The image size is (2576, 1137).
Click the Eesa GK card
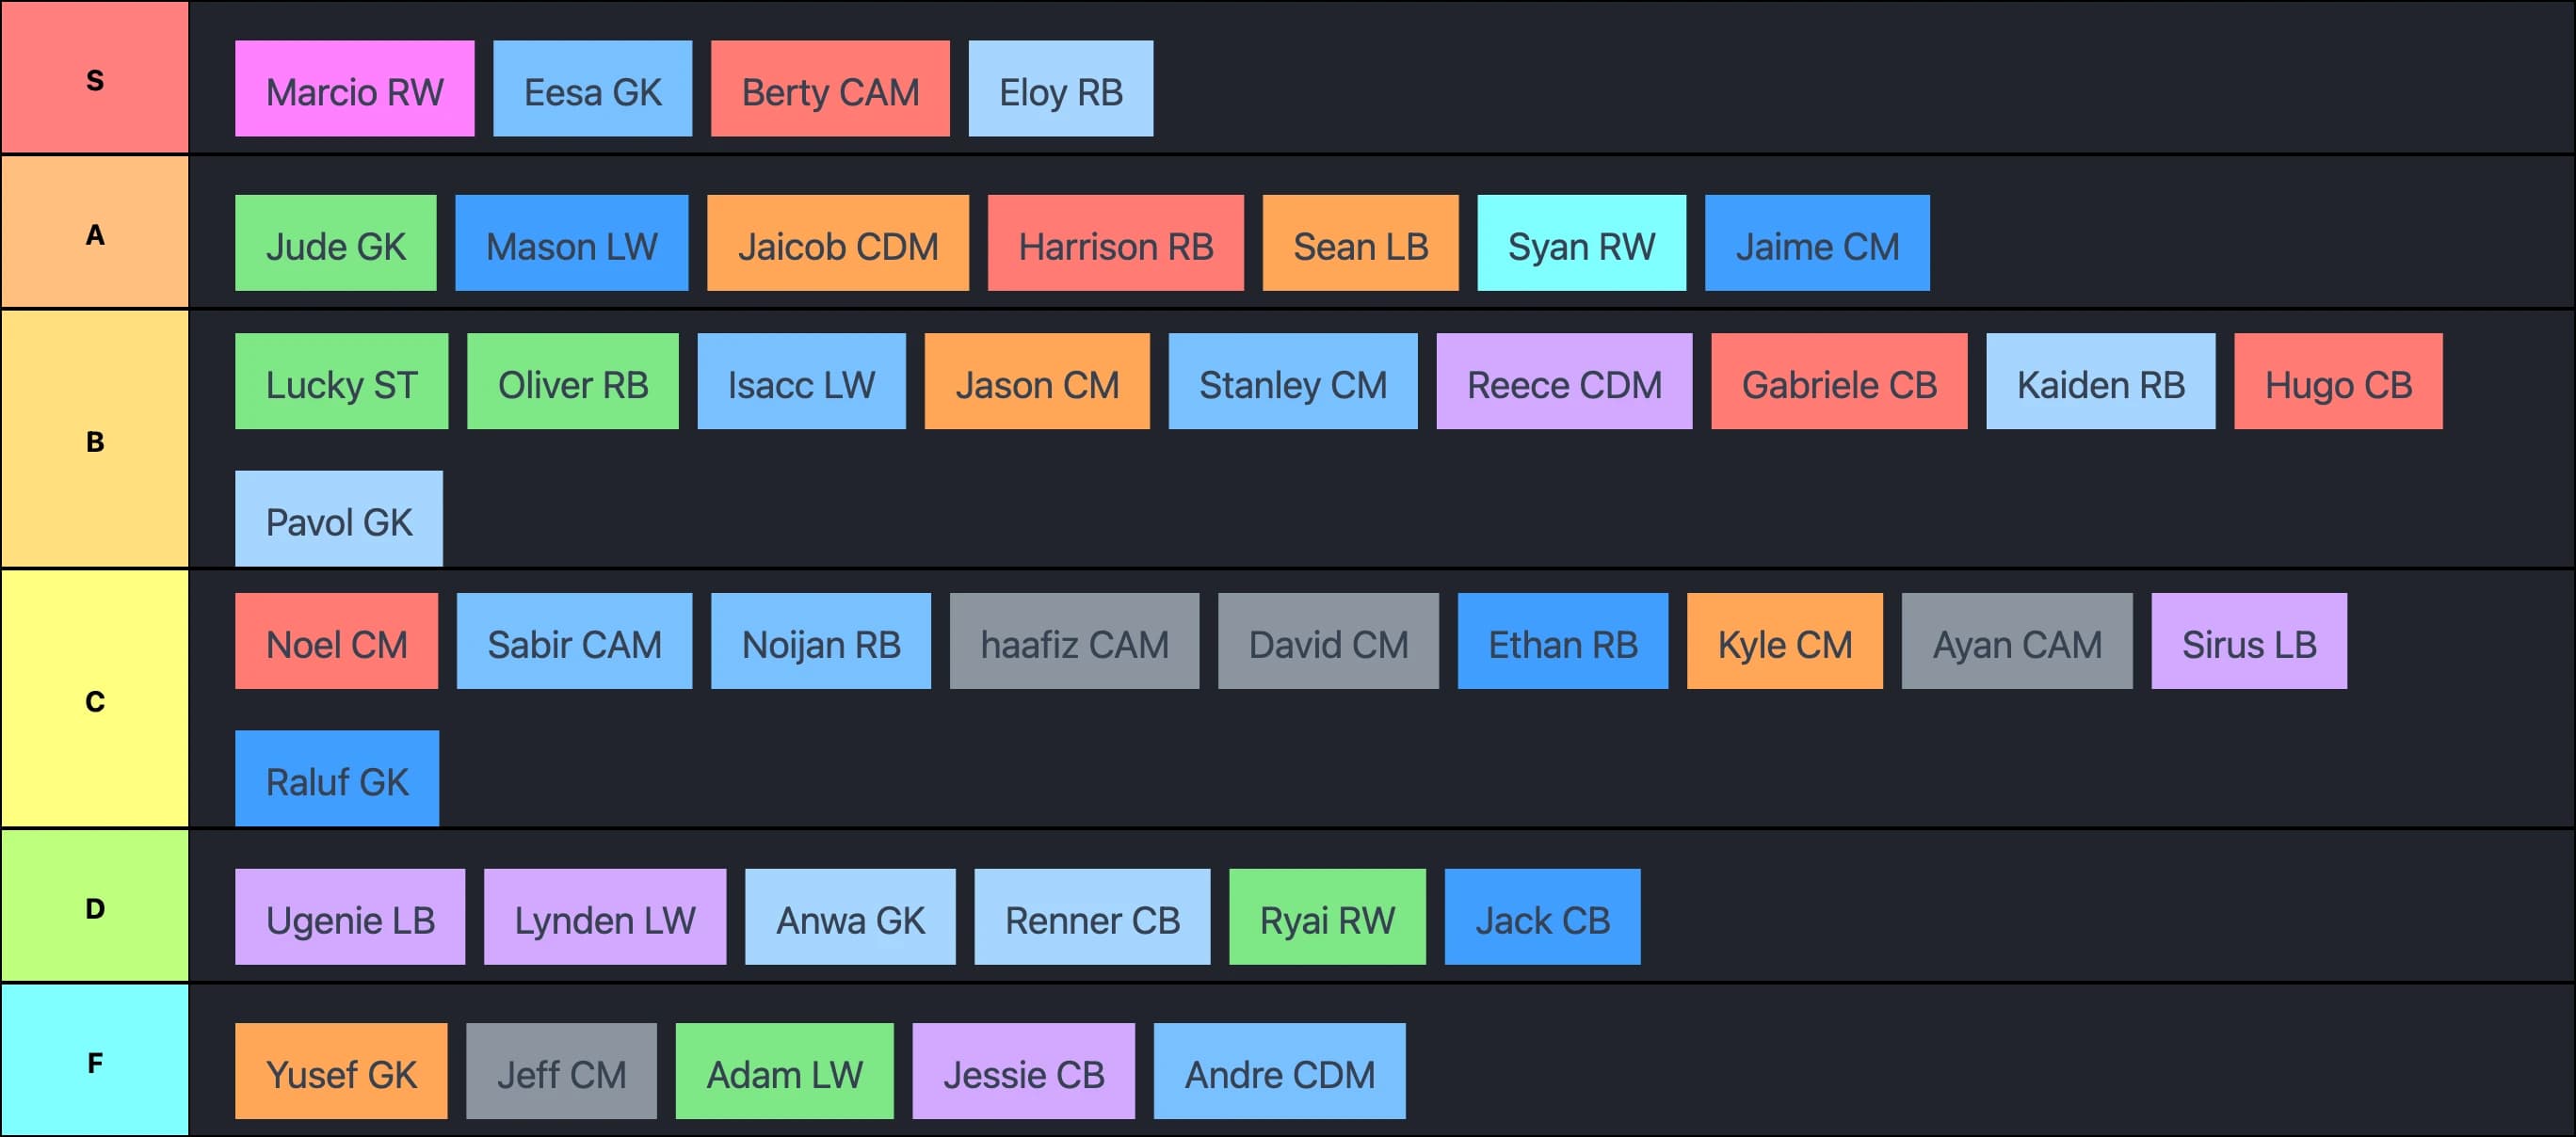click(x=592, y=89)
